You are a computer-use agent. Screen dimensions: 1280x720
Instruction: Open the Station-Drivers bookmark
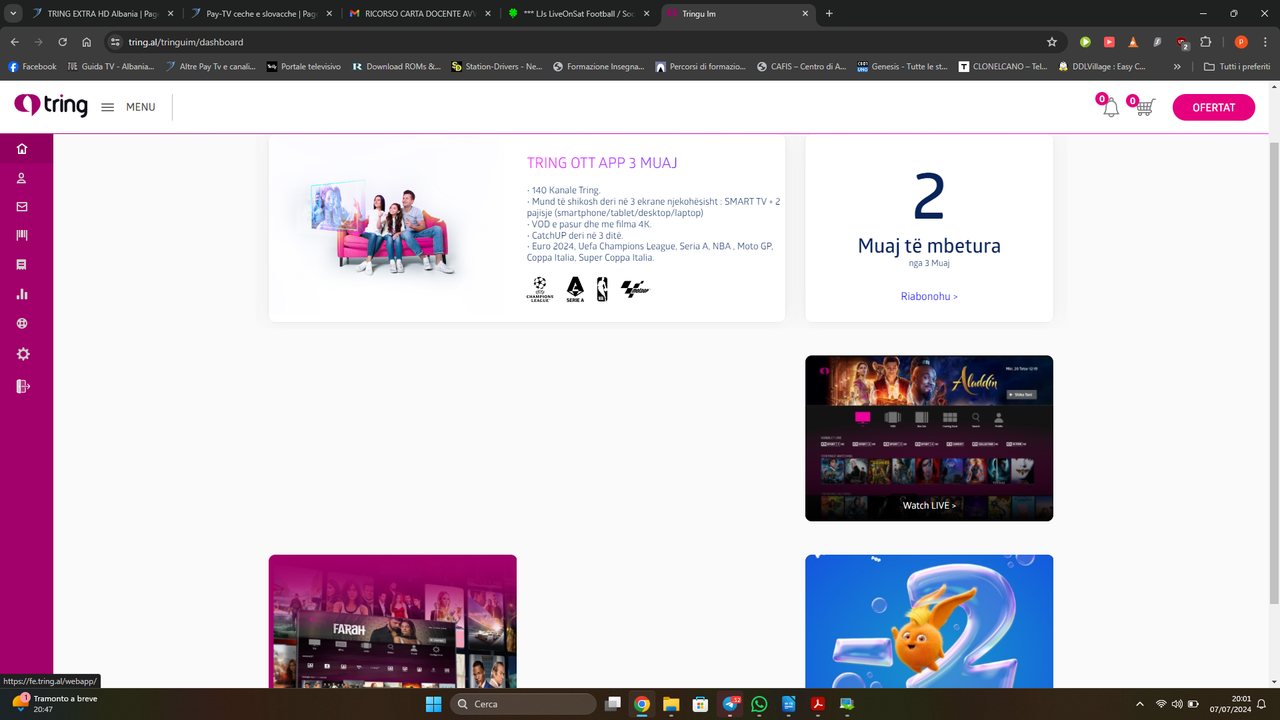point(496,66)
